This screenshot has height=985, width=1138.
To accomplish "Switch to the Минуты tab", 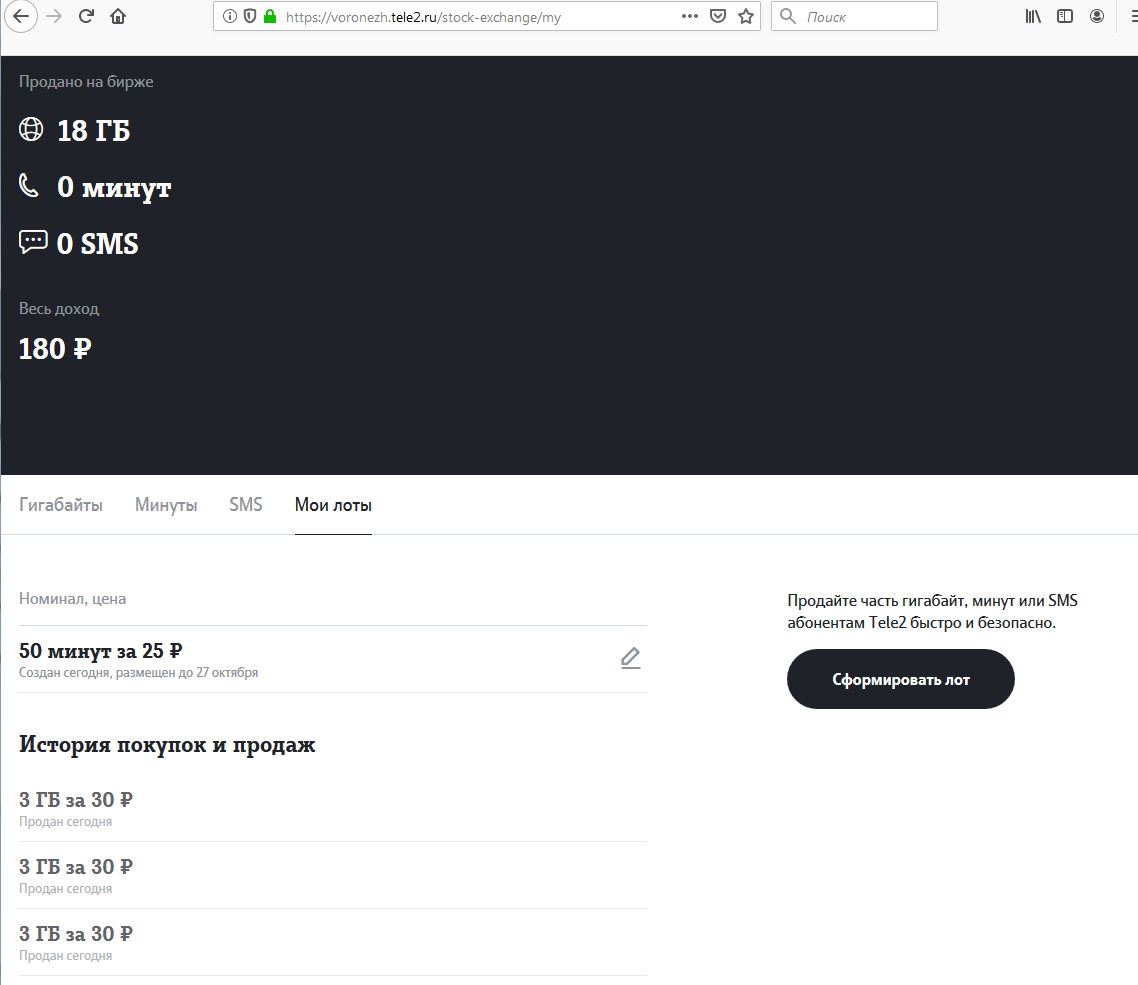I will [x=166, y=504].
